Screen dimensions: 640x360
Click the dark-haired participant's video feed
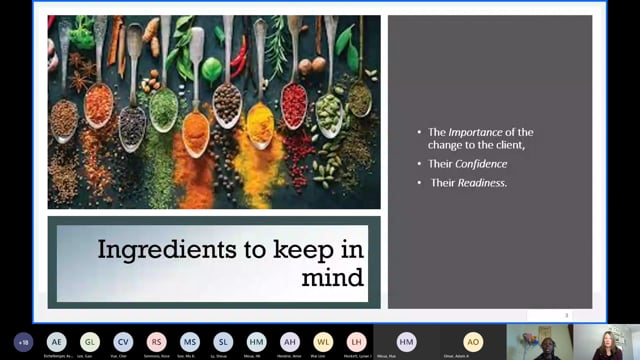click(x=540, y=342)
